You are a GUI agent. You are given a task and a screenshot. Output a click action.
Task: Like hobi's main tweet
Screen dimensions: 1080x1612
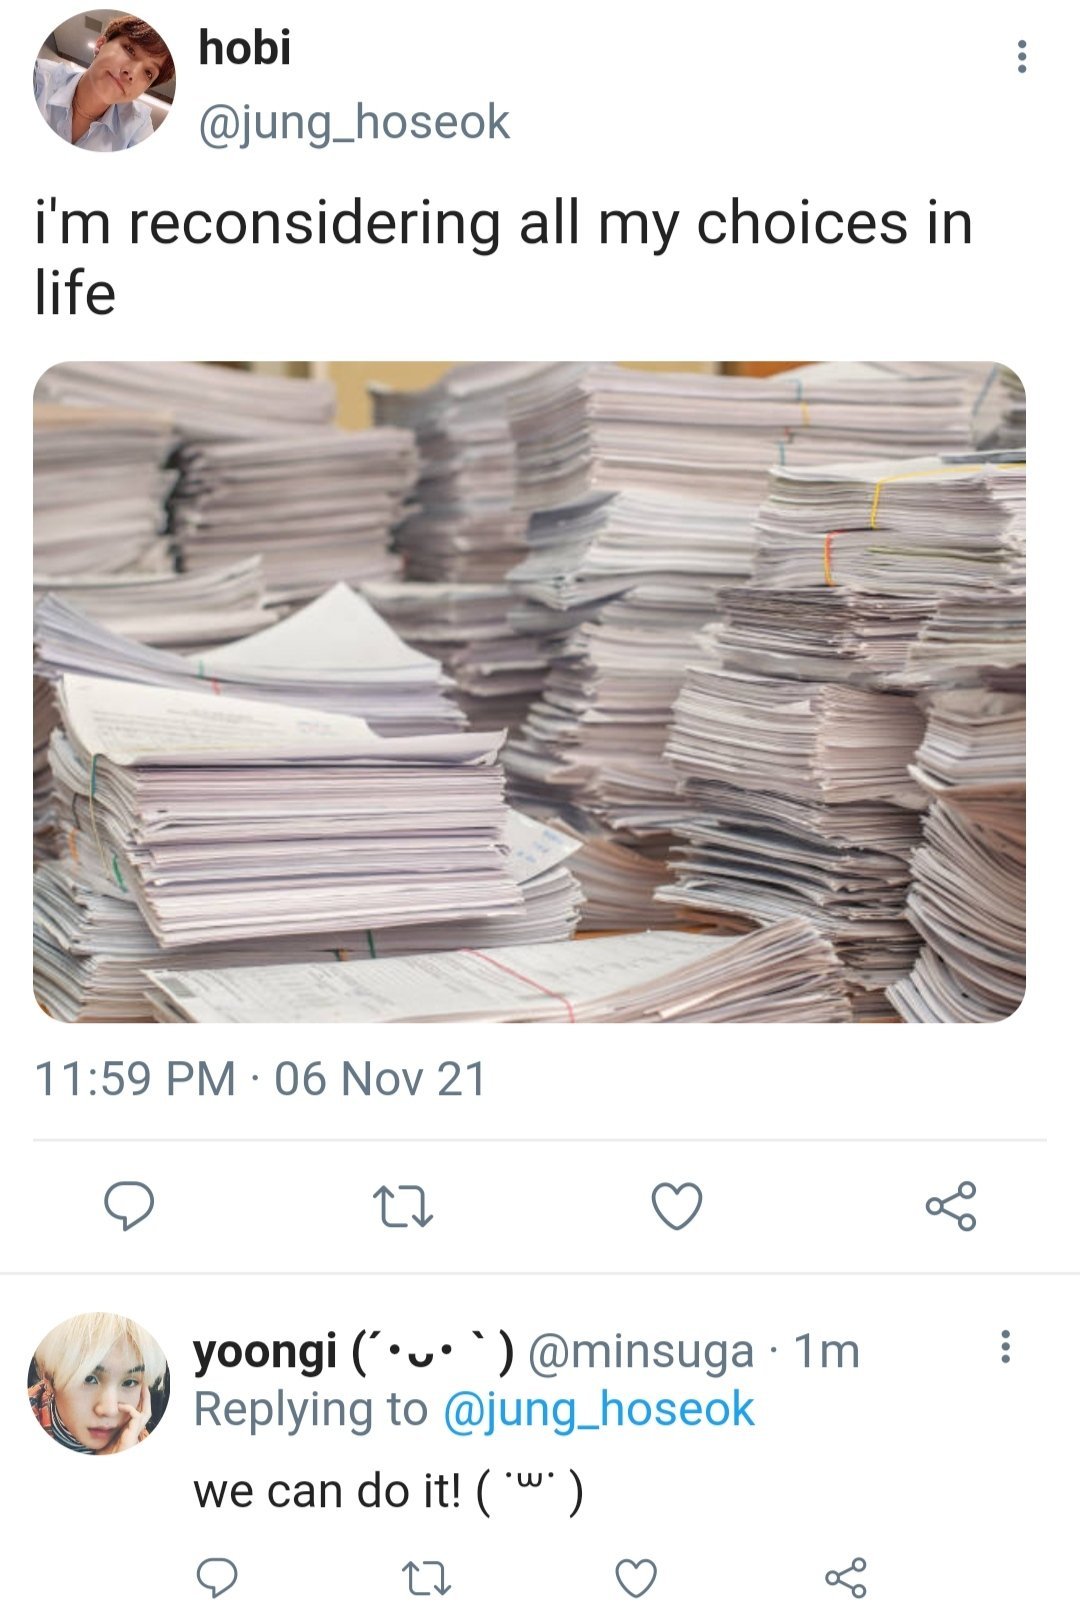click(677, 1206)
